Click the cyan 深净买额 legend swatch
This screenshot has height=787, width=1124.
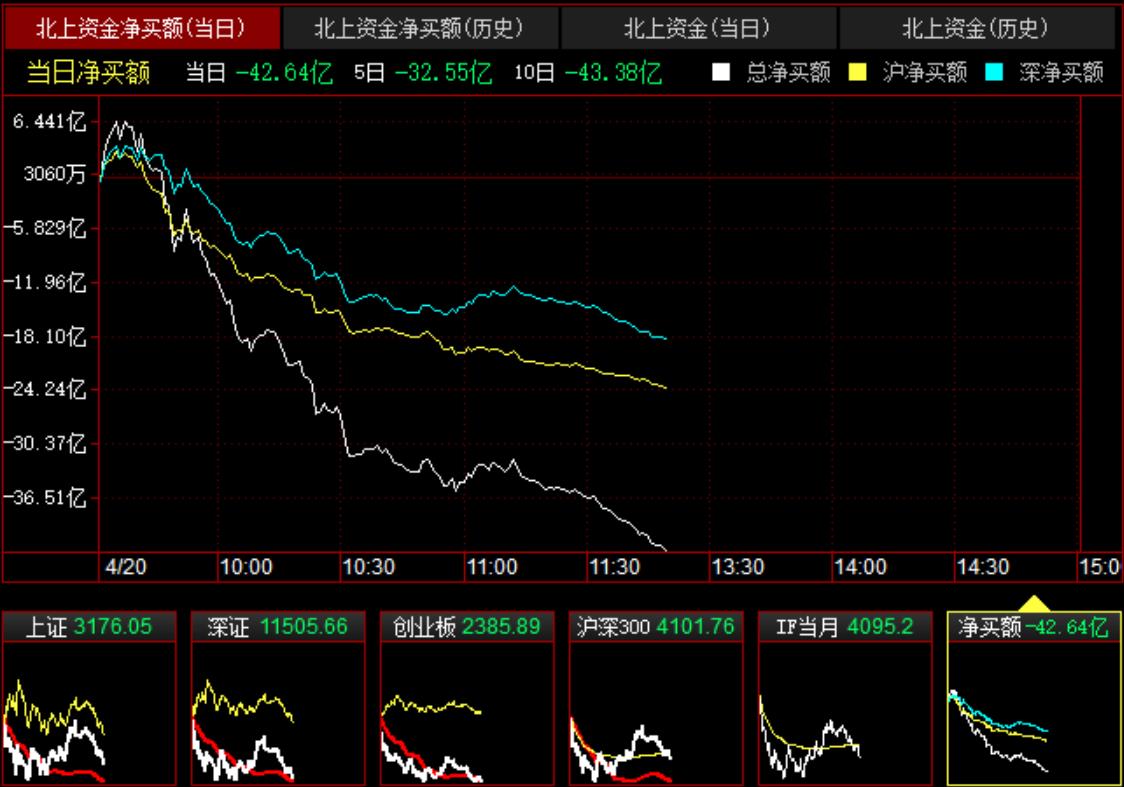[x=993, y=72]
